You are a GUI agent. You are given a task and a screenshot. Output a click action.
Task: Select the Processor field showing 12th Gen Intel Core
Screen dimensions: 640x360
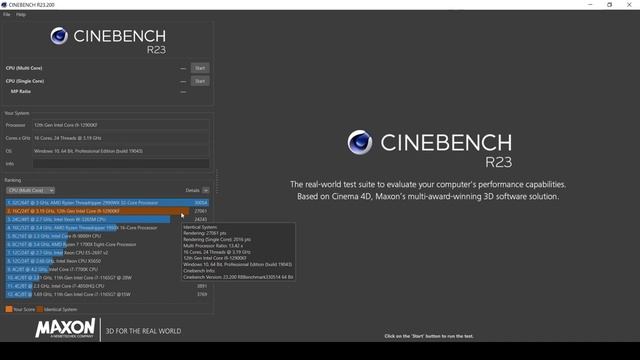point(121,125)
